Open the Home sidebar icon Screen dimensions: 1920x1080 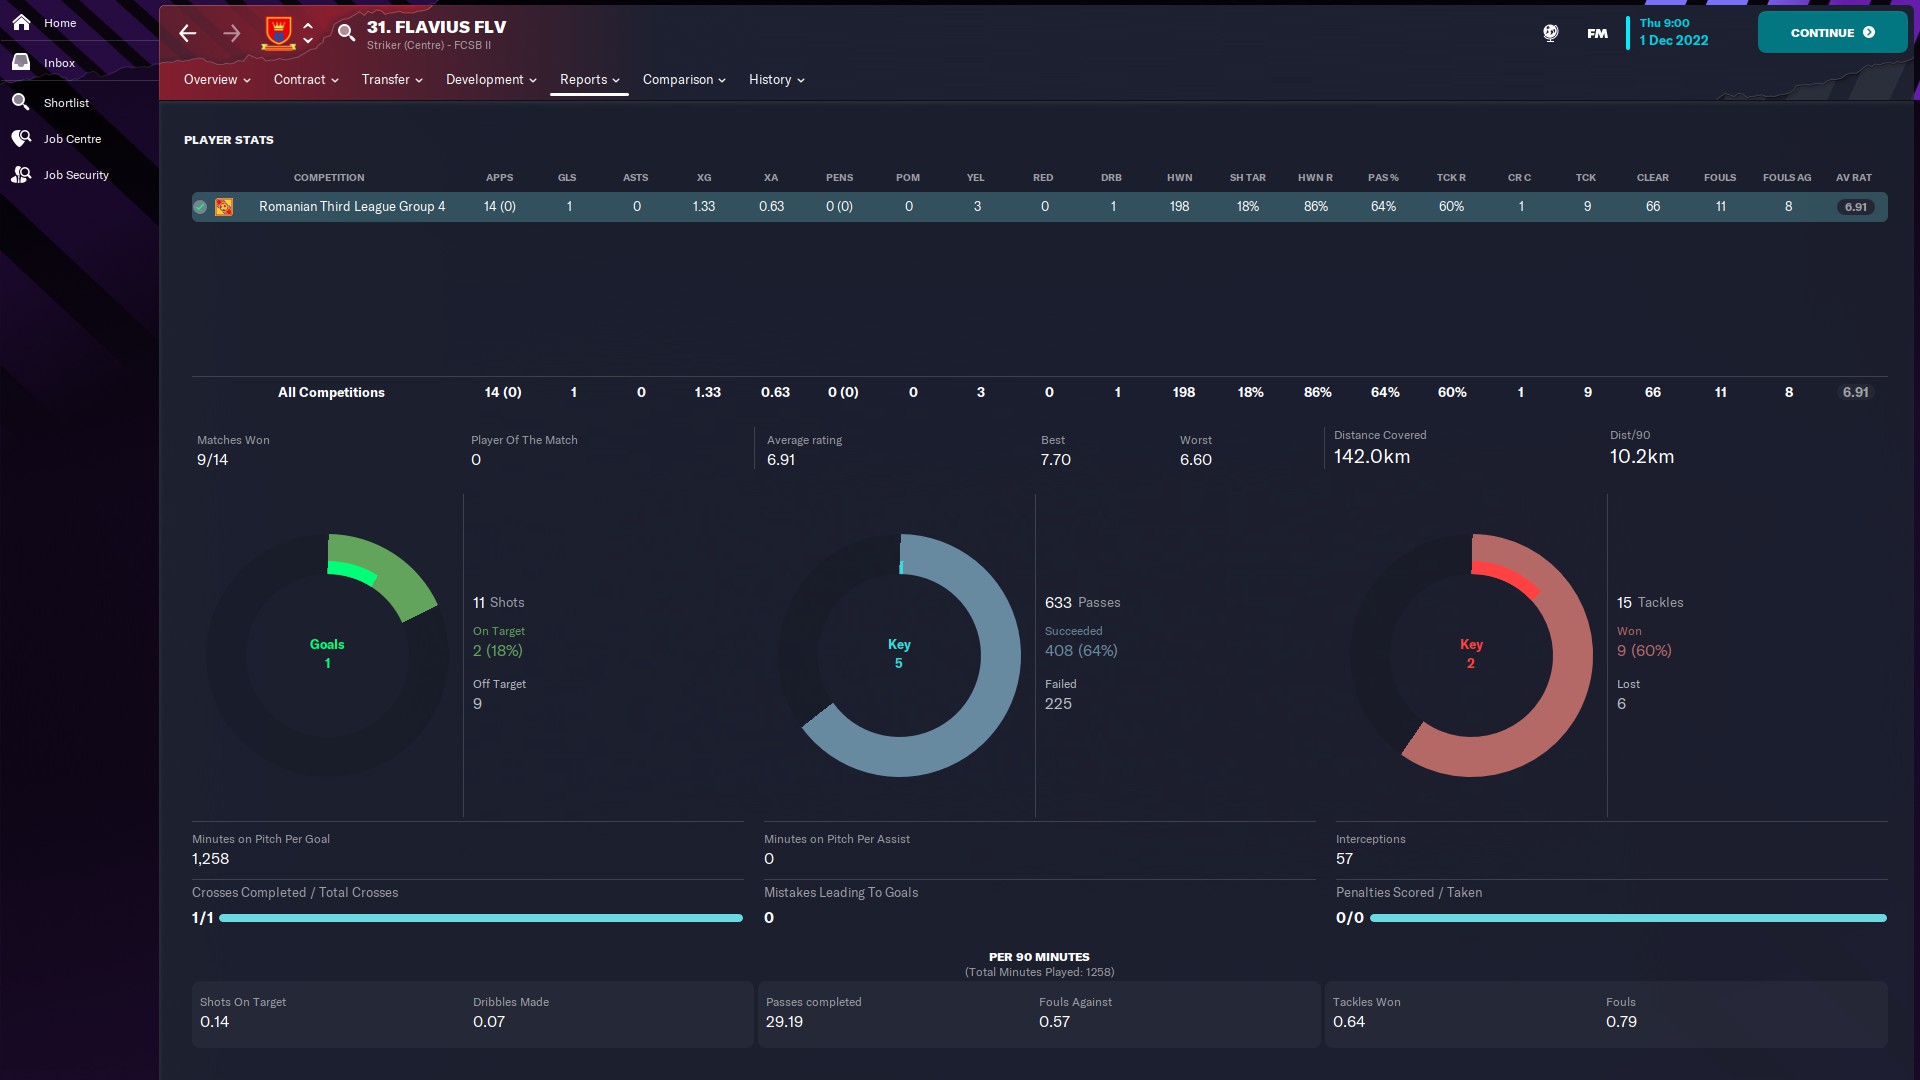tap(21, 22)
